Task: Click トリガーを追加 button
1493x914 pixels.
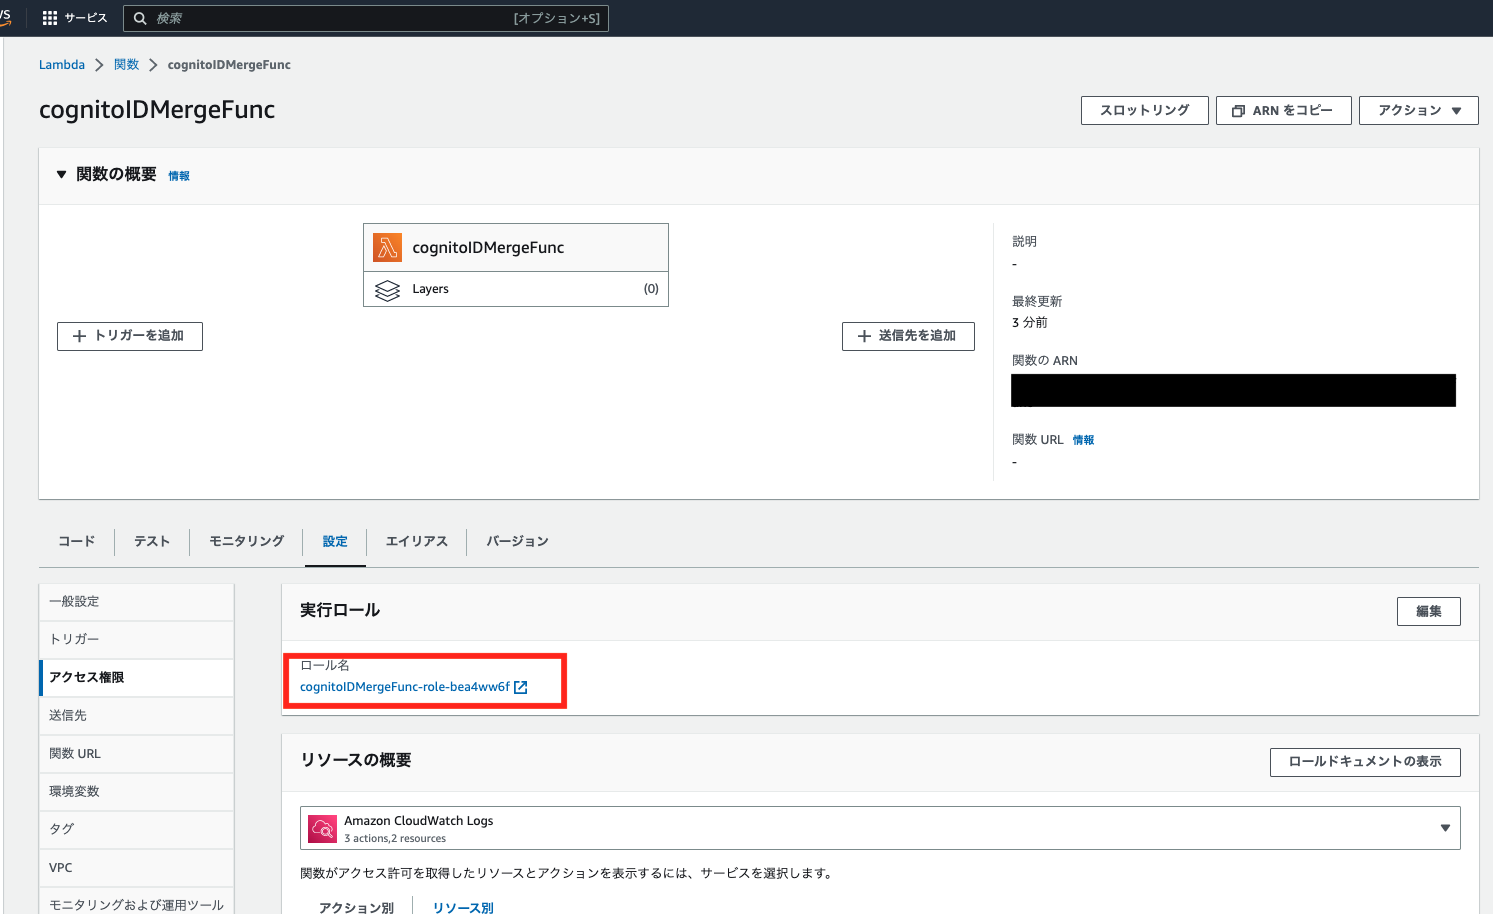Action: pos(130,336)
